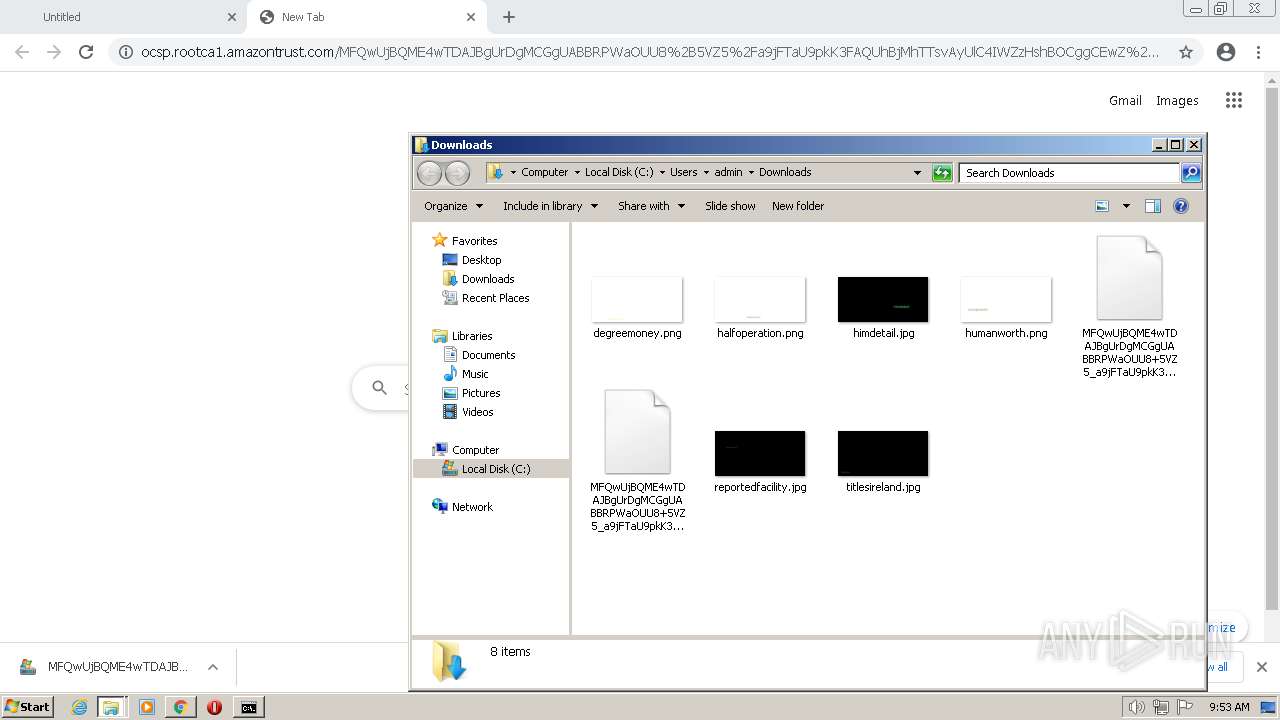Open the Share with dropdown
This screenshot has height=720, width=1280.
pyautogui.click(x=651, y=206)
